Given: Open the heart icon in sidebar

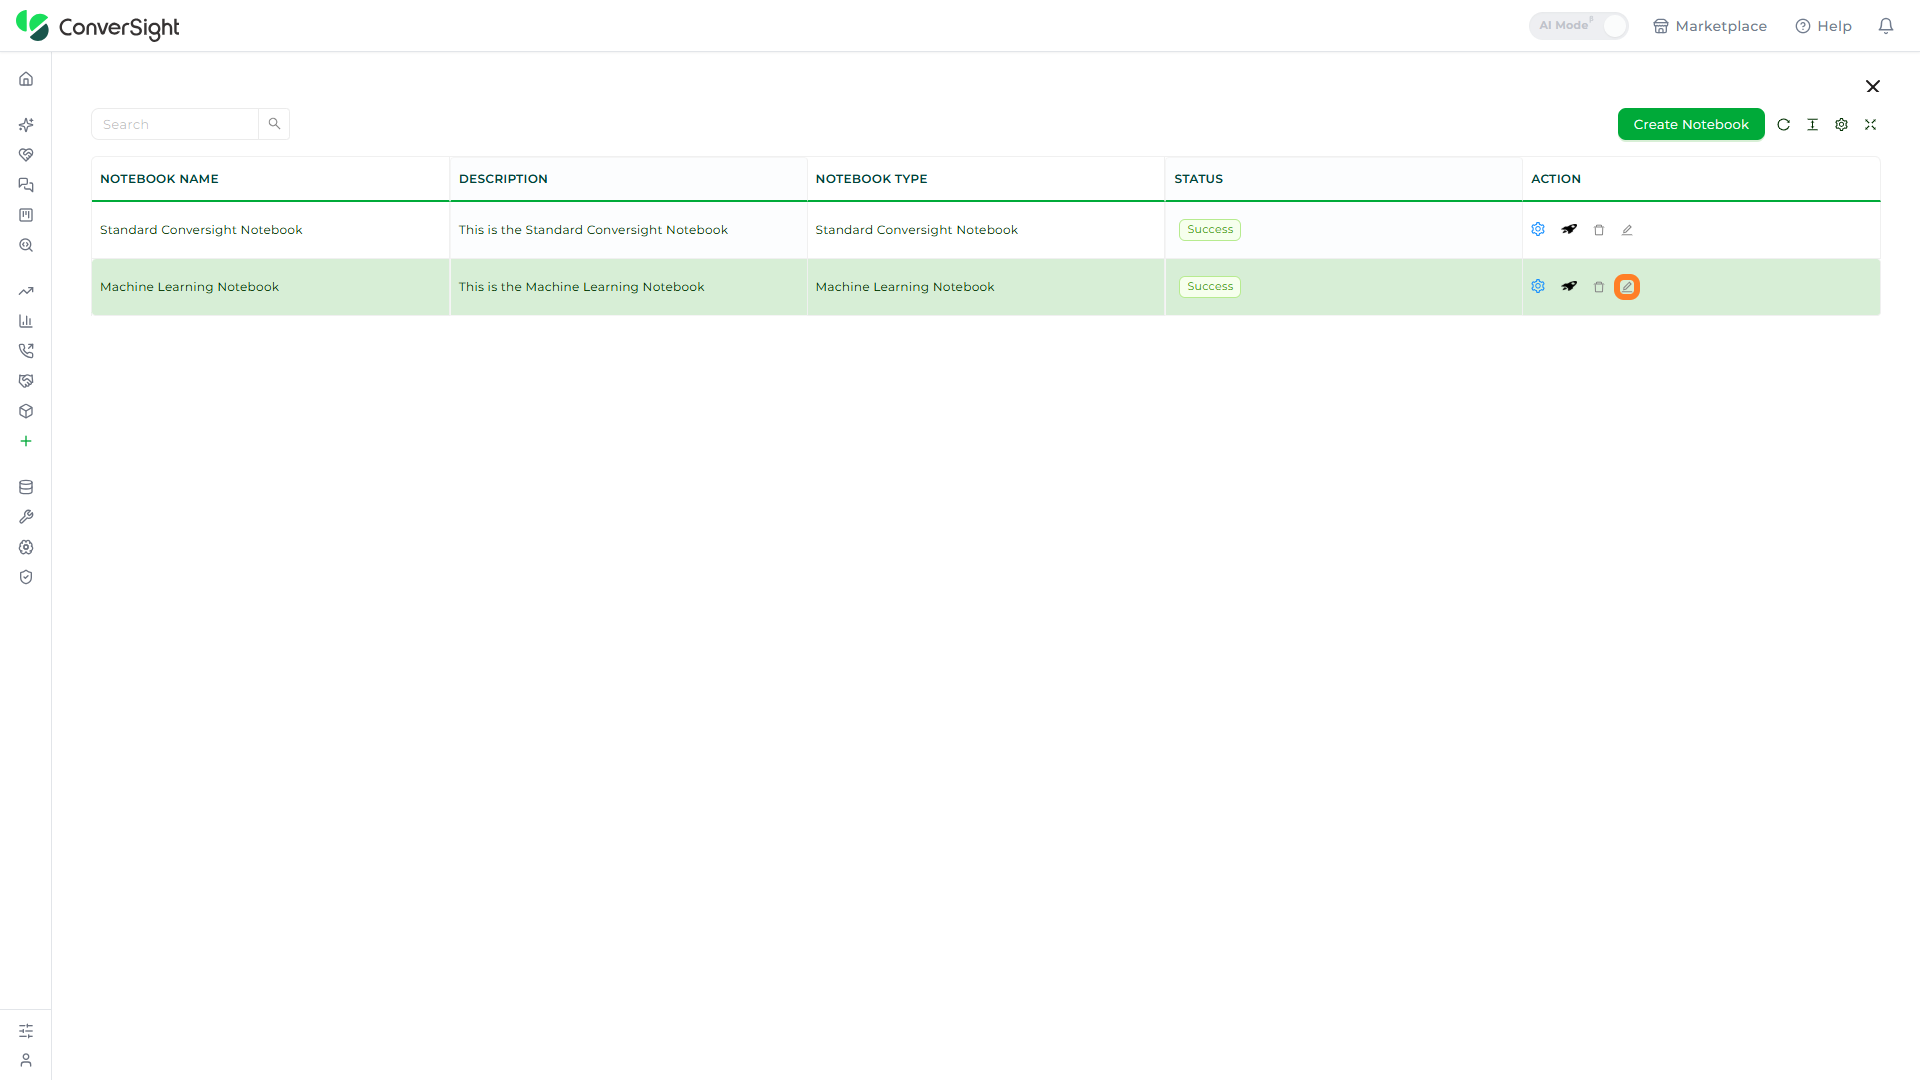Looking at the screenshot, I should point(26,155).
